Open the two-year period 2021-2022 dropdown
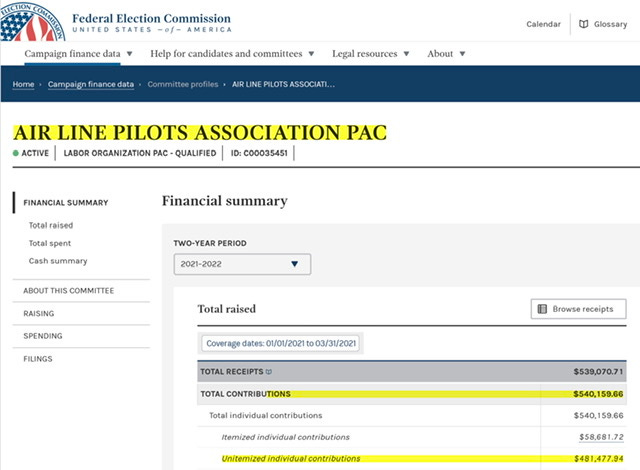 242,264
